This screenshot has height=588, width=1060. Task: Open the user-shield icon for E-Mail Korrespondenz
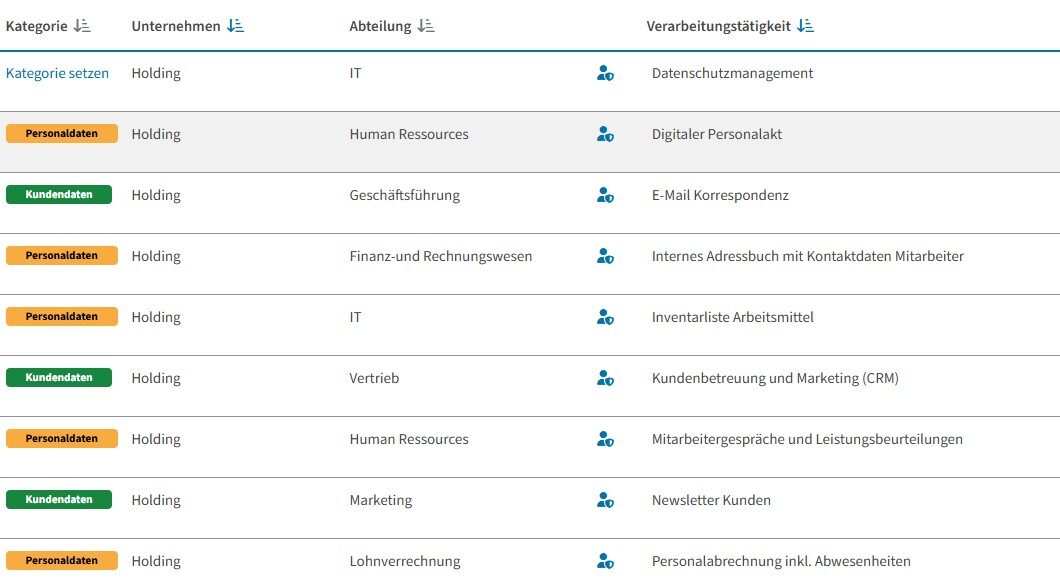[x=604, y=195]
